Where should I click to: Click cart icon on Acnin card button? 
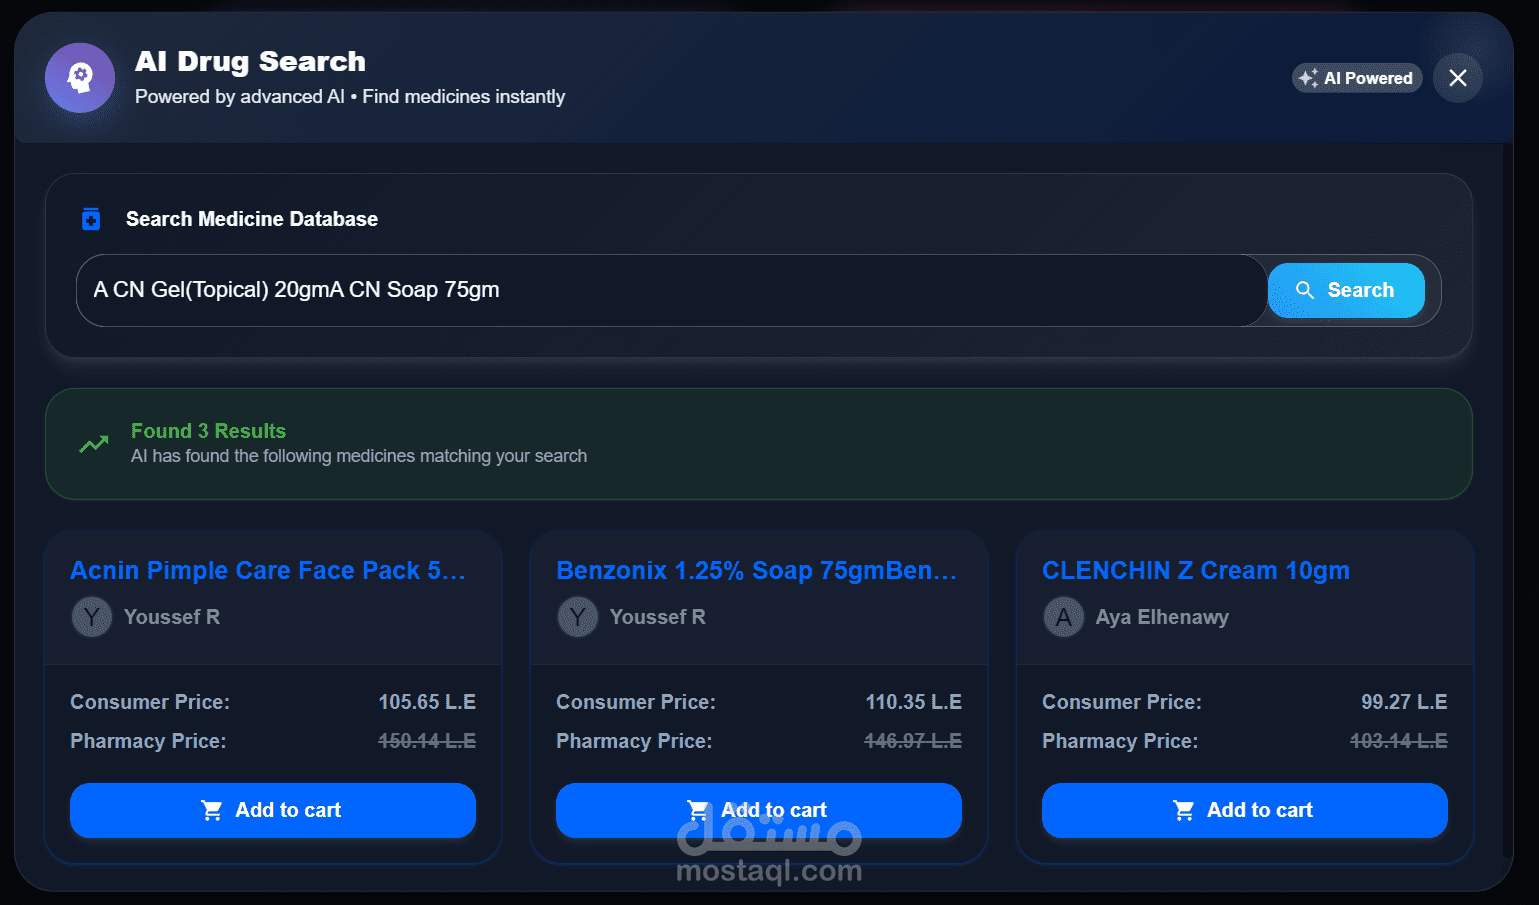point(212,810)
